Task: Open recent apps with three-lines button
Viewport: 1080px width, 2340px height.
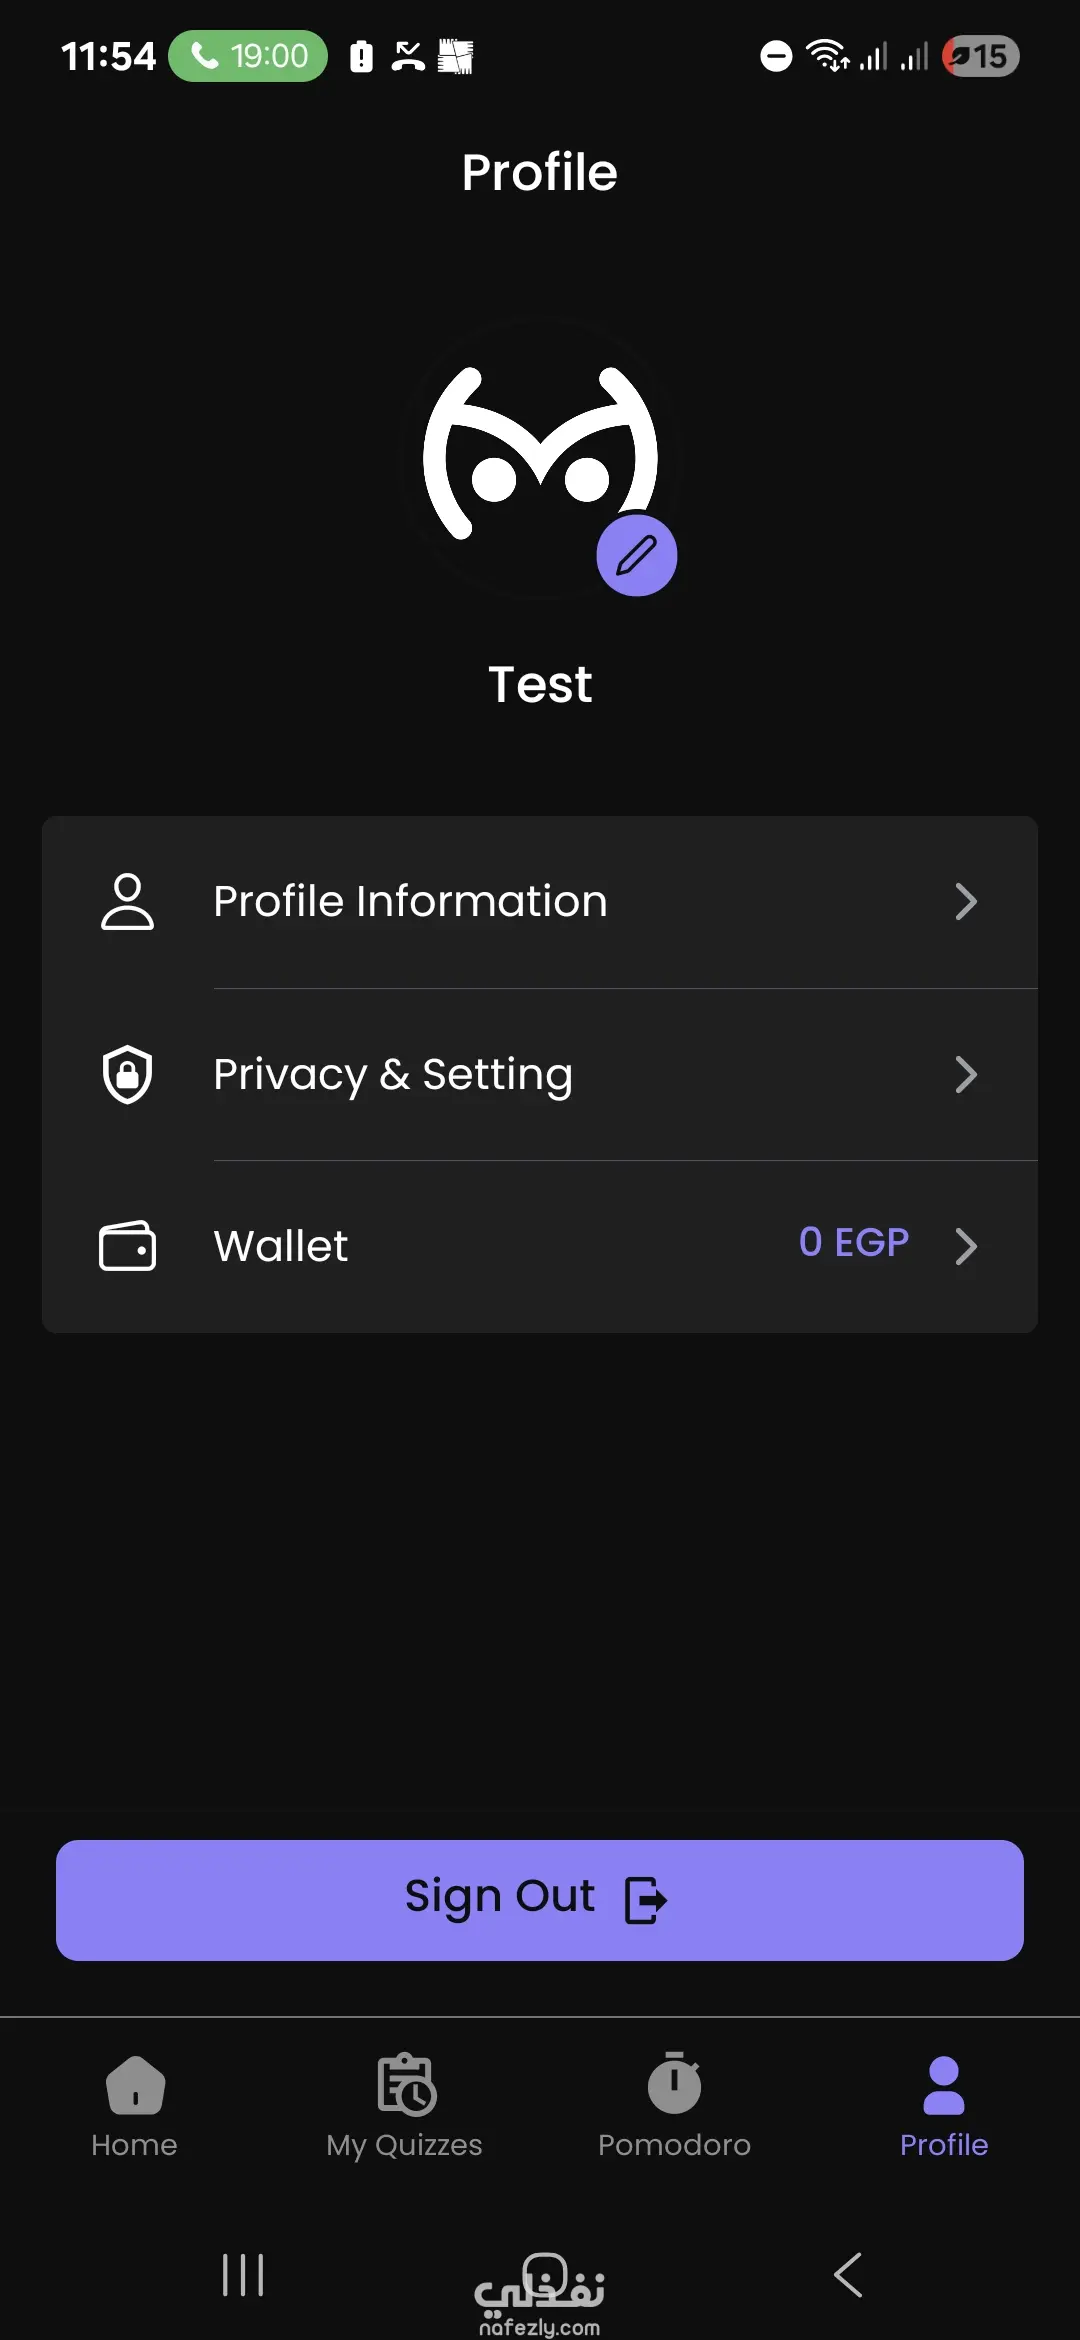Action: [243, 2275]
